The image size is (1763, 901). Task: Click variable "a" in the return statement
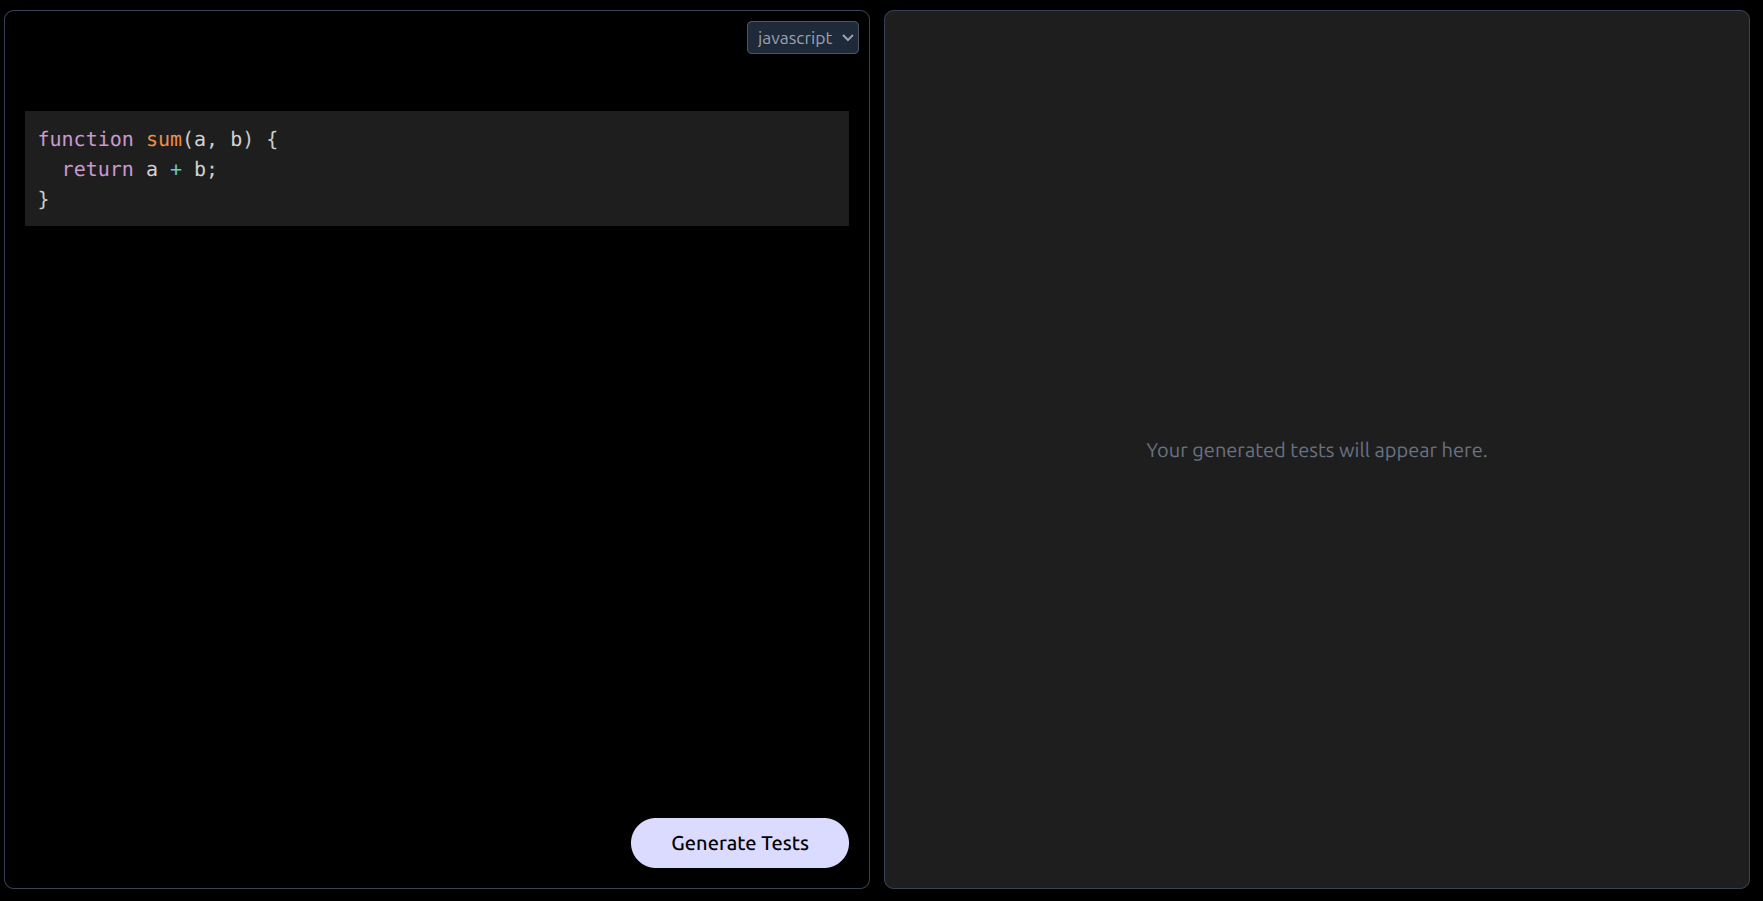pyautogui.click(x=152, y=170)
